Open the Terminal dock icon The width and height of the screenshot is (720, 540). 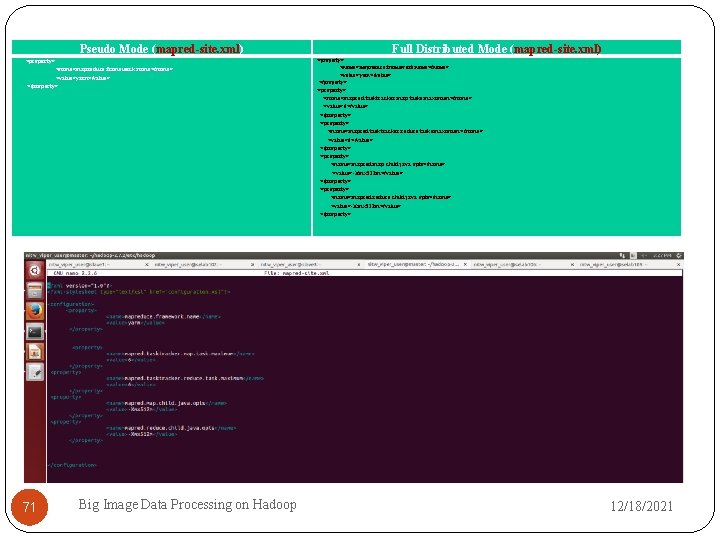pyautogui.click(x=35, y=332)
